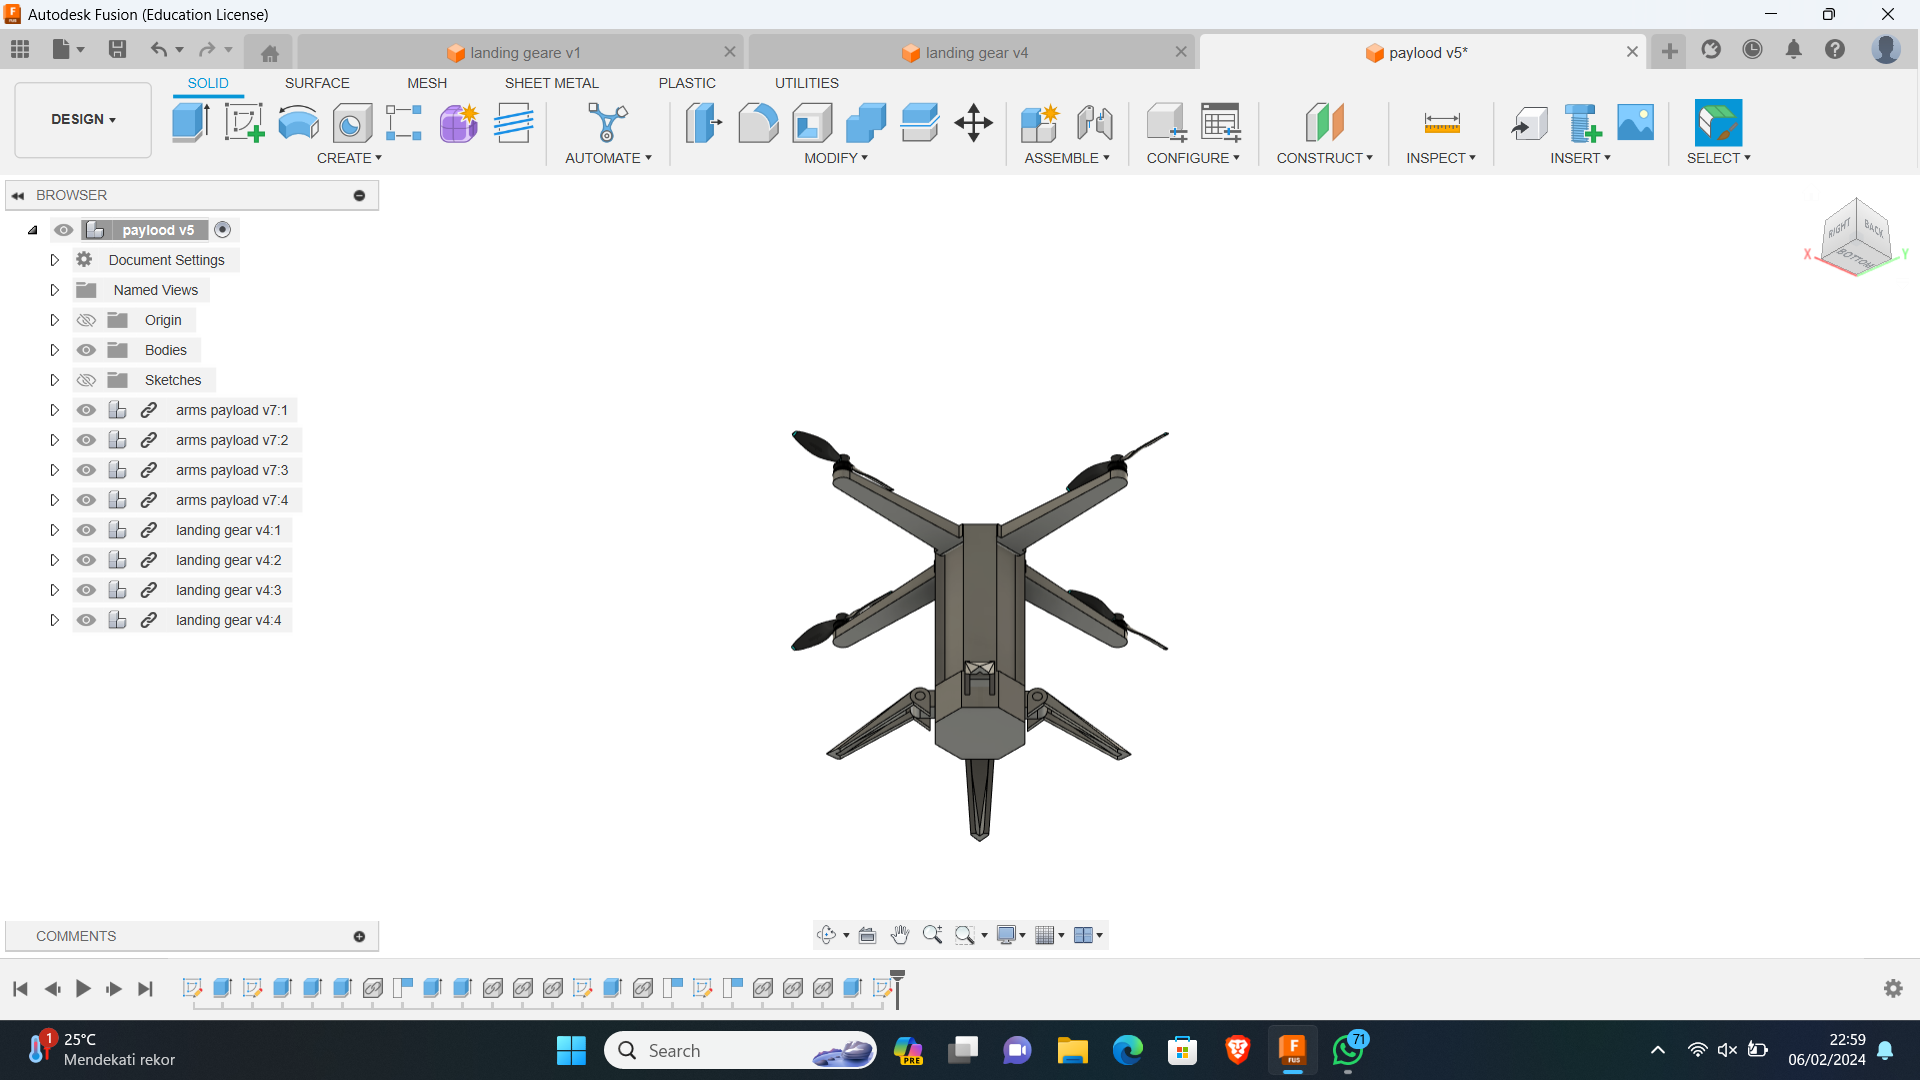This screenshot has height=1080, width=1920.
Task: Click the Create Sketch icon
Action: pyautogui.click(x=244, y=123)
